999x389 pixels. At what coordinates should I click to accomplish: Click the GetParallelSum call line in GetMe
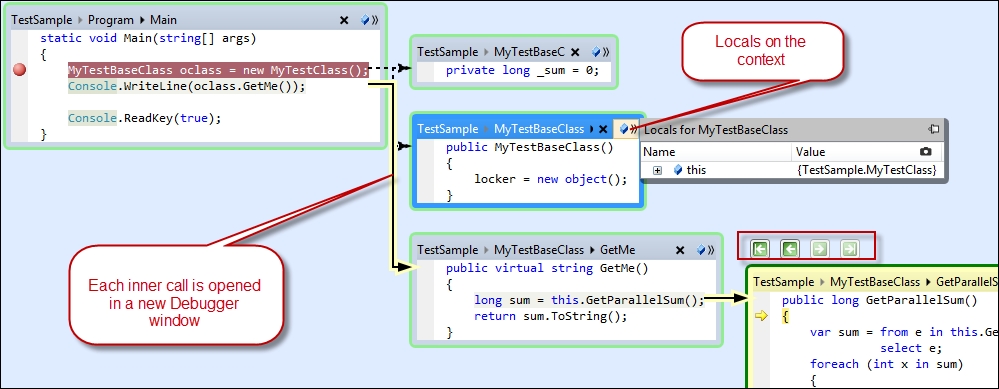click(x=589, y=300)
